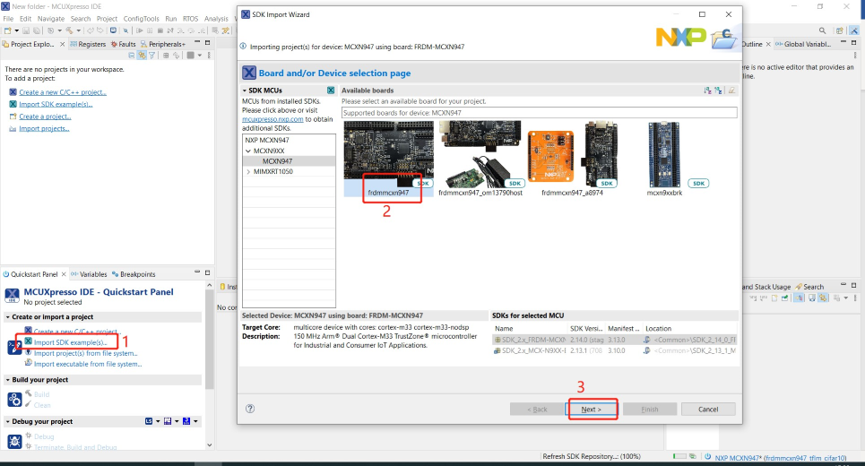Open dropdown arrow beside gray square in Project Explorer
This screenshot has height=466, width=865.
[x=199, y=55]
